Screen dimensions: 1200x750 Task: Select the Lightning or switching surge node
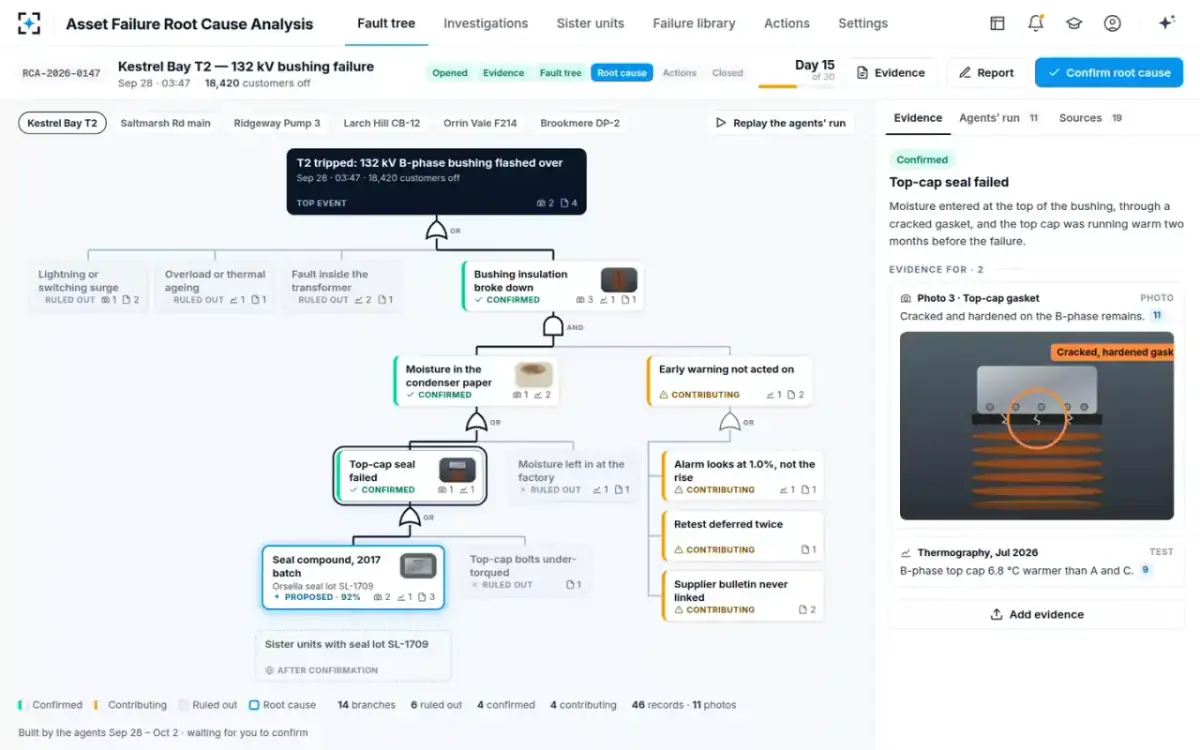(x=89, y=286)
